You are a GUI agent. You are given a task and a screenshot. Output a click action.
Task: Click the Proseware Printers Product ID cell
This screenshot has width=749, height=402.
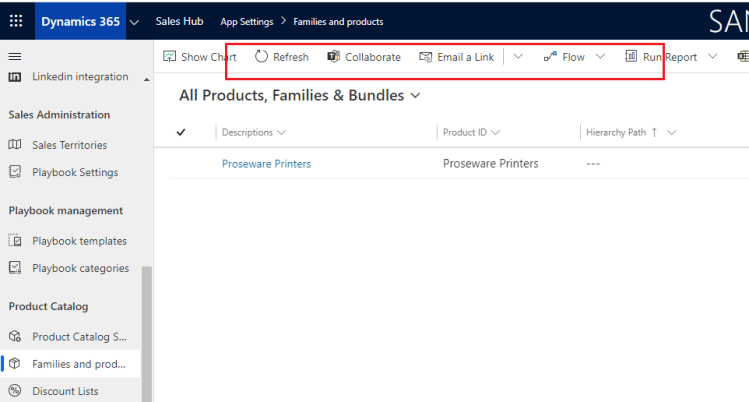[x=491, y=164]
